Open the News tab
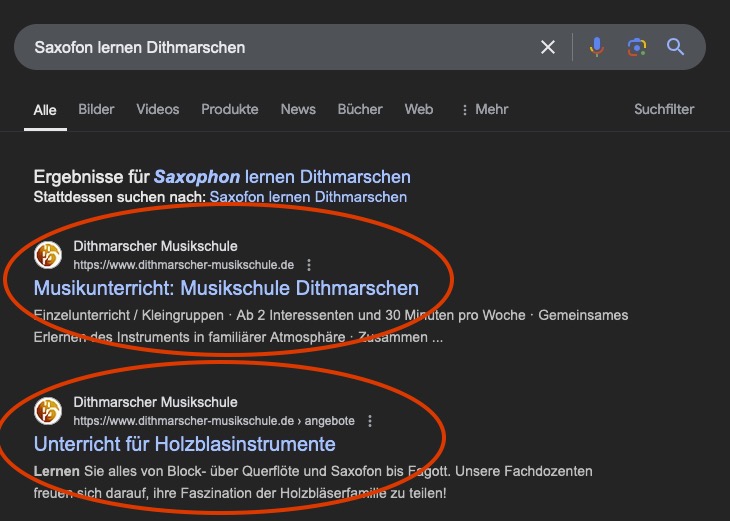 298,109
